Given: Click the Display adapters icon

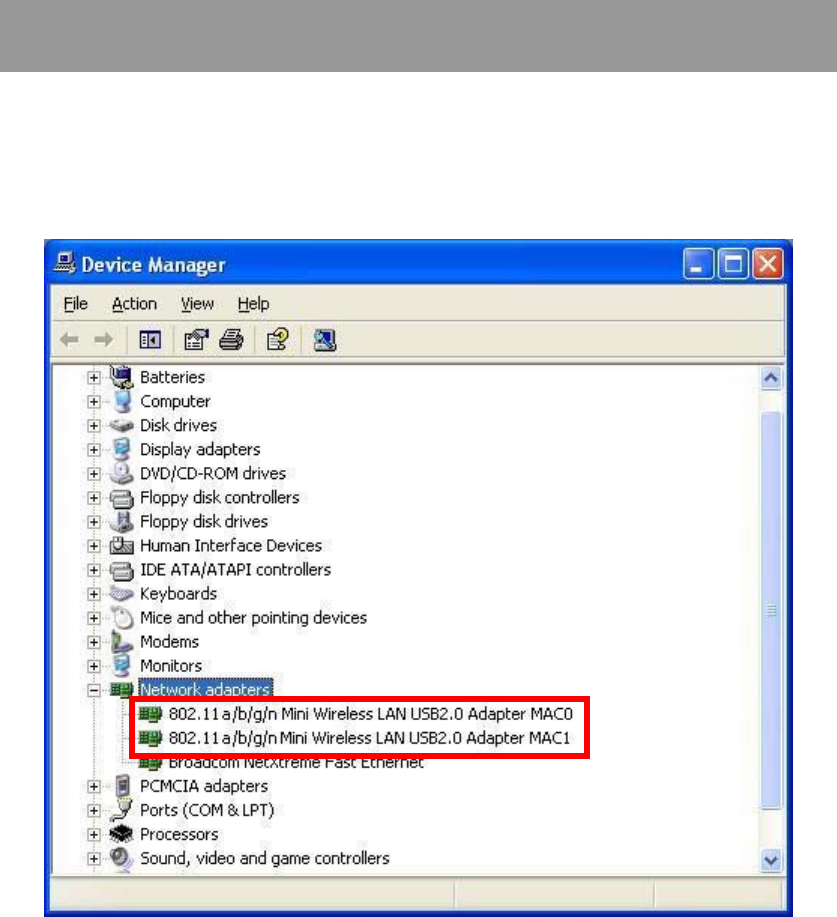Looking at the screenshot, I should point(122,449).
